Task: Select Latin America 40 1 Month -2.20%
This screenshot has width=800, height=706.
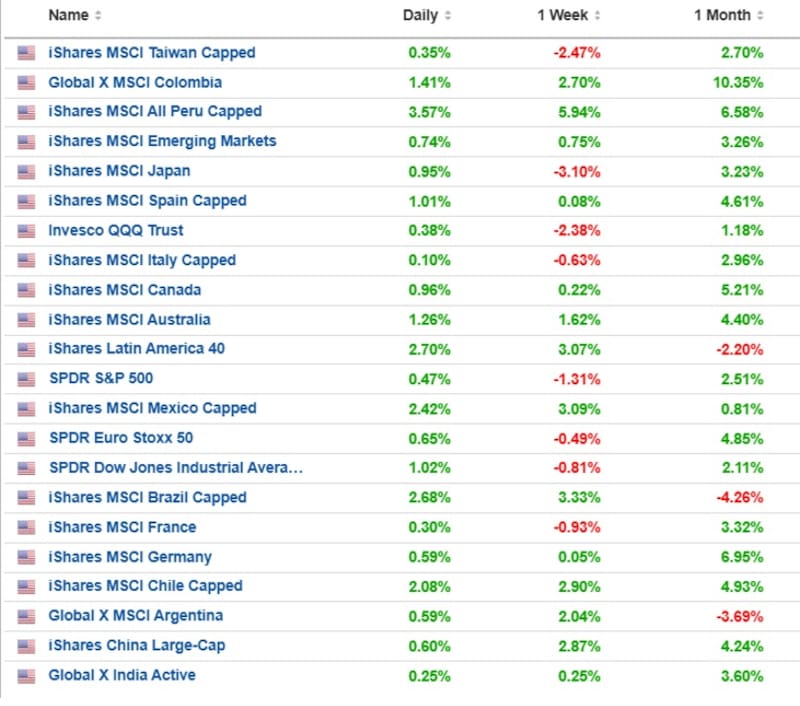Action: coord(740,350)
